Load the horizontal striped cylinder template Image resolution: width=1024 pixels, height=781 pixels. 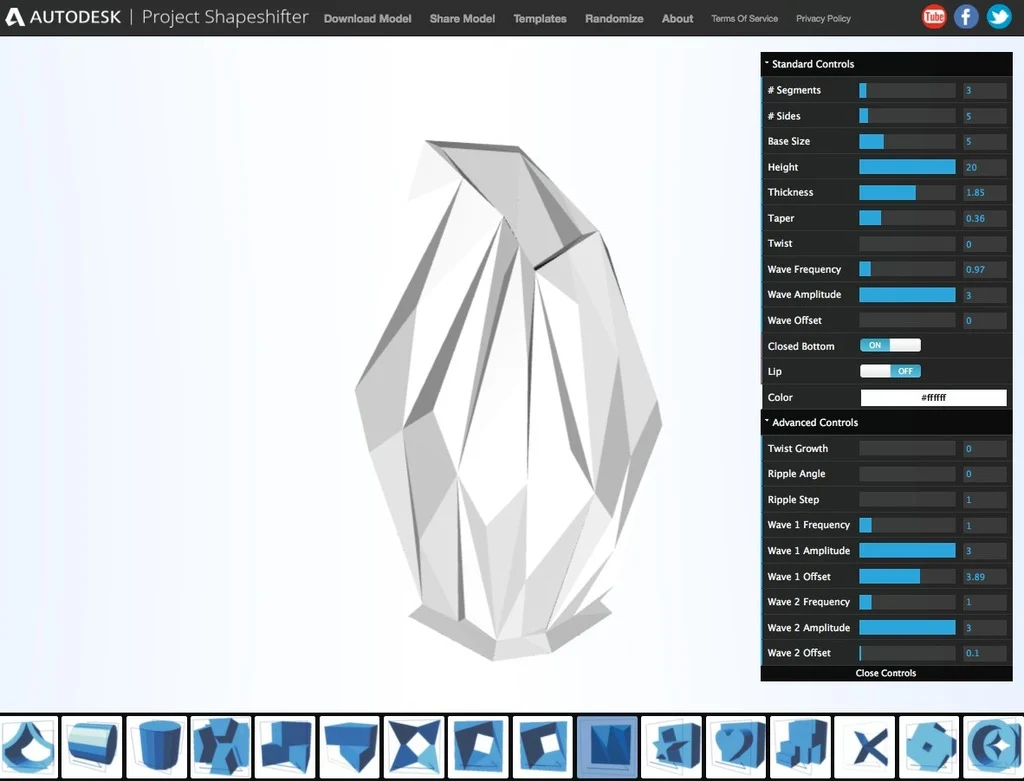tap(92, 746)
